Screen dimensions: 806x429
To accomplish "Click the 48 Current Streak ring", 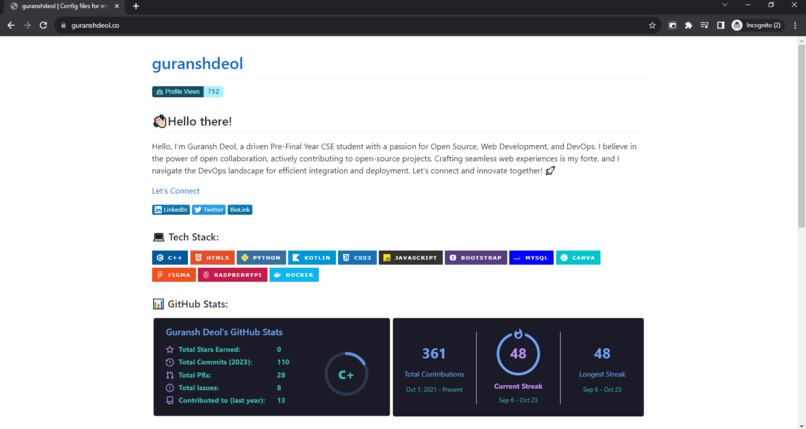I will pos(518,353).
